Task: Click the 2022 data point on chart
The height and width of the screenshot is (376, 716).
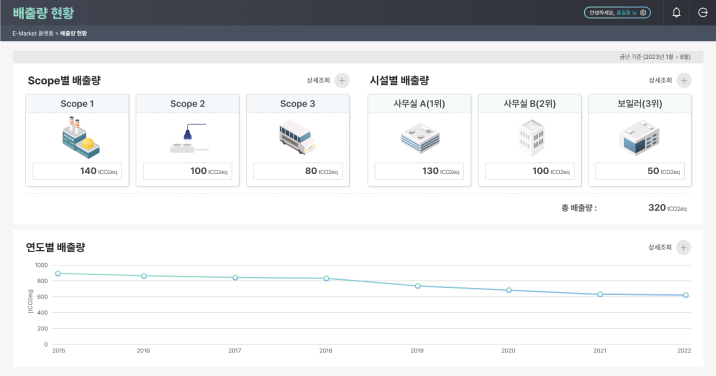Action: (685, 295)
